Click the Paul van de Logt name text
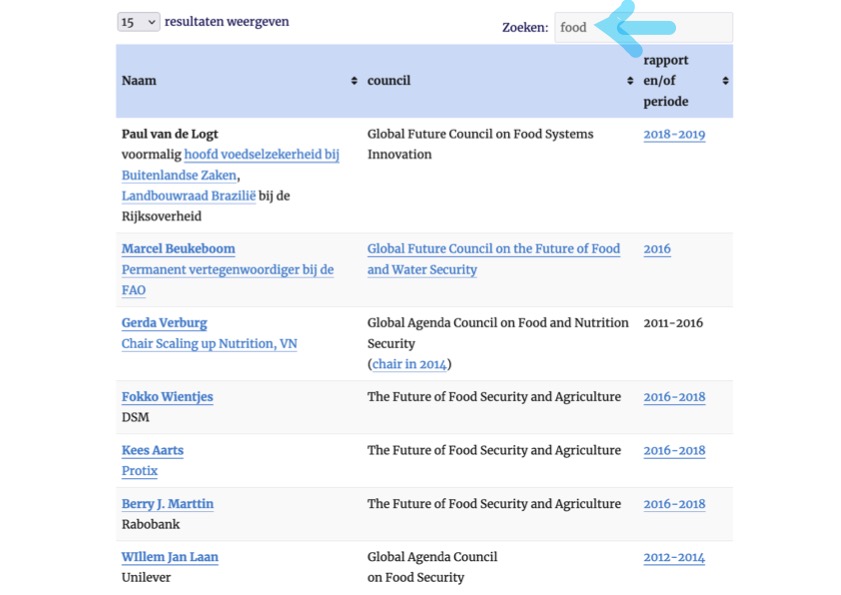This screenshot has height=595, width=841. tap(170, 134)
